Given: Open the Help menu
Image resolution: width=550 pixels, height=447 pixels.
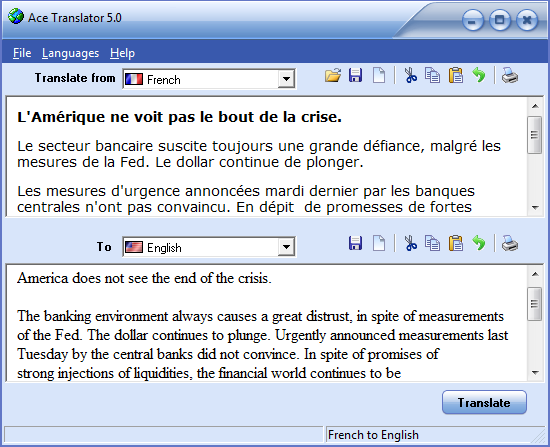Looking at the screenshot, I should (122, 53).
